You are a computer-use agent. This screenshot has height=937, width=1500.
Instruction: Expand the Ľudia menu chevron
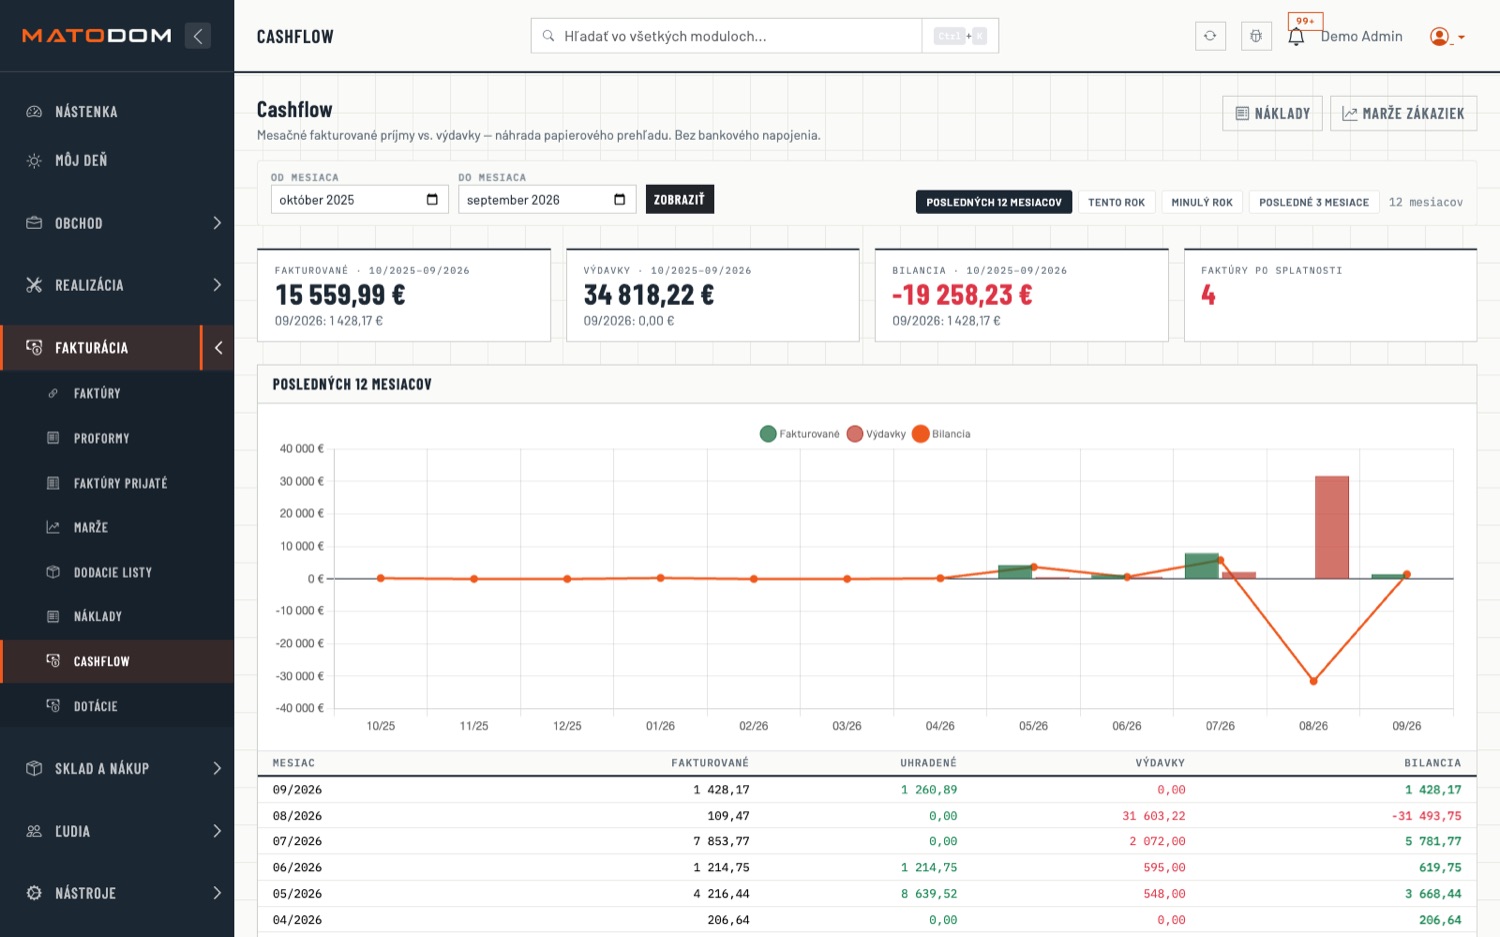tap(217, 831)
